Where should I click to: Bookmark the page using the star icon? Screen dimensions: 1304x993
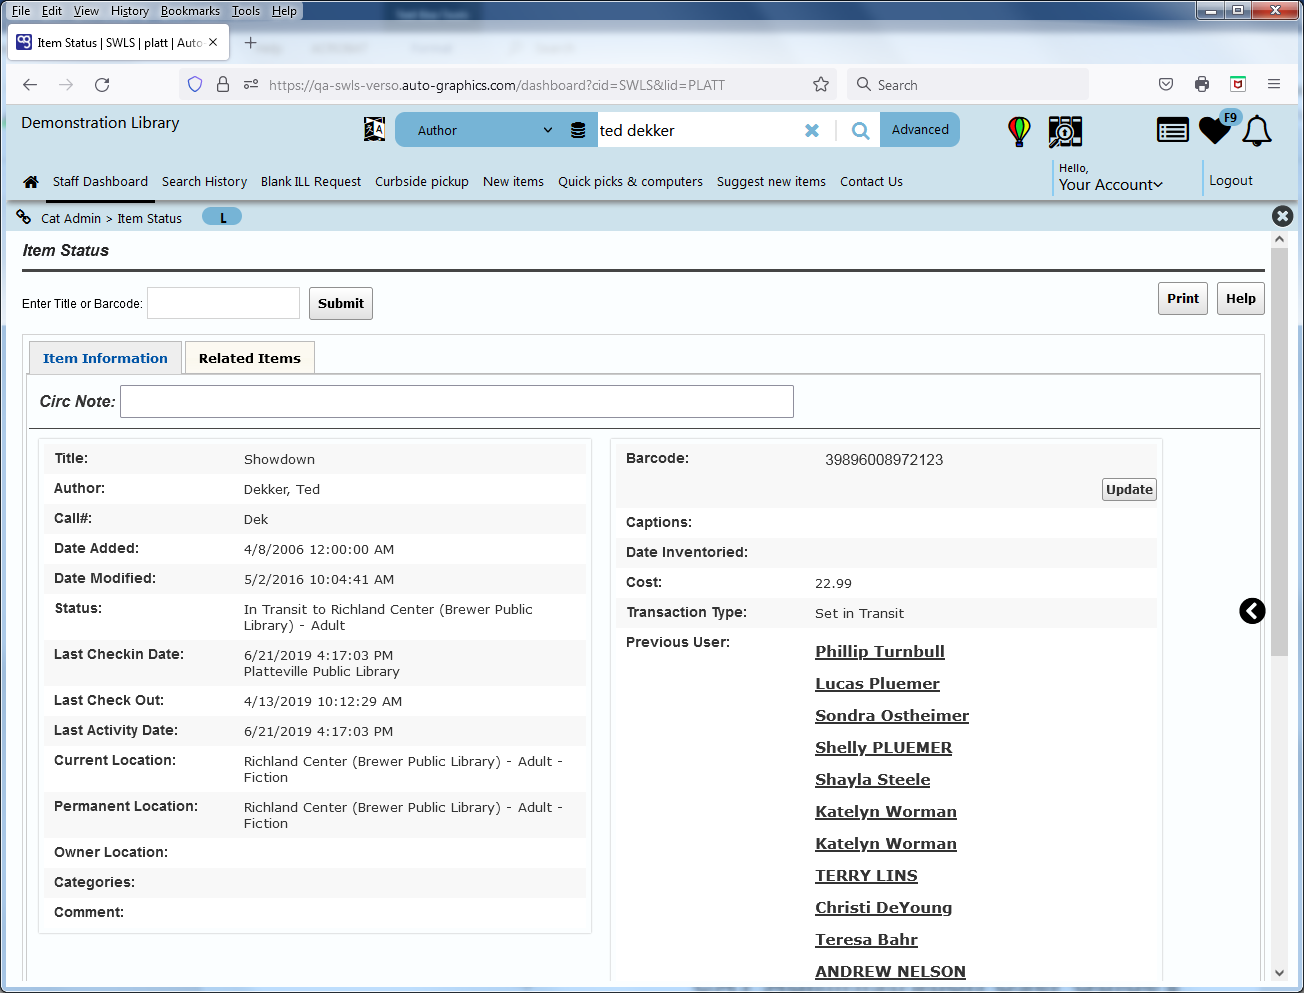(821, 85)
